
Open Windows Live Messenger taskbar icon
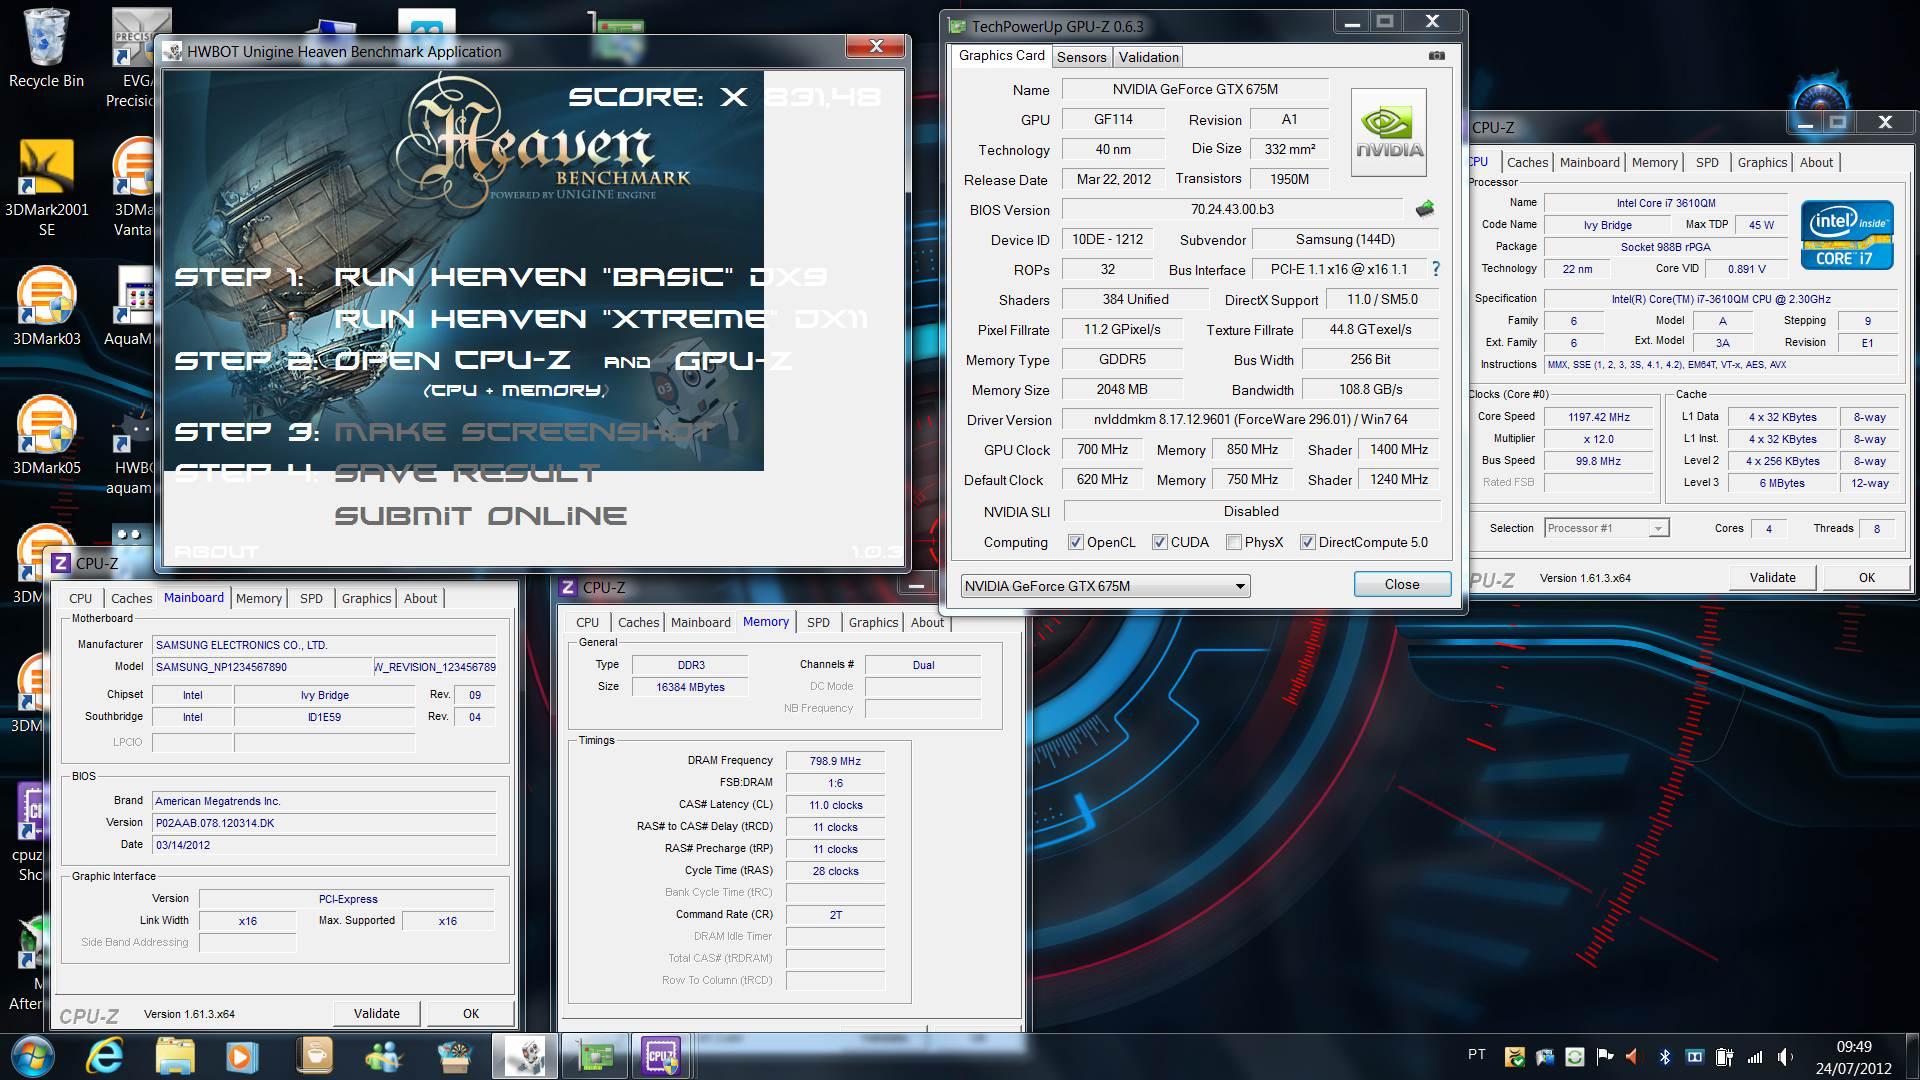pos(383,1056)
